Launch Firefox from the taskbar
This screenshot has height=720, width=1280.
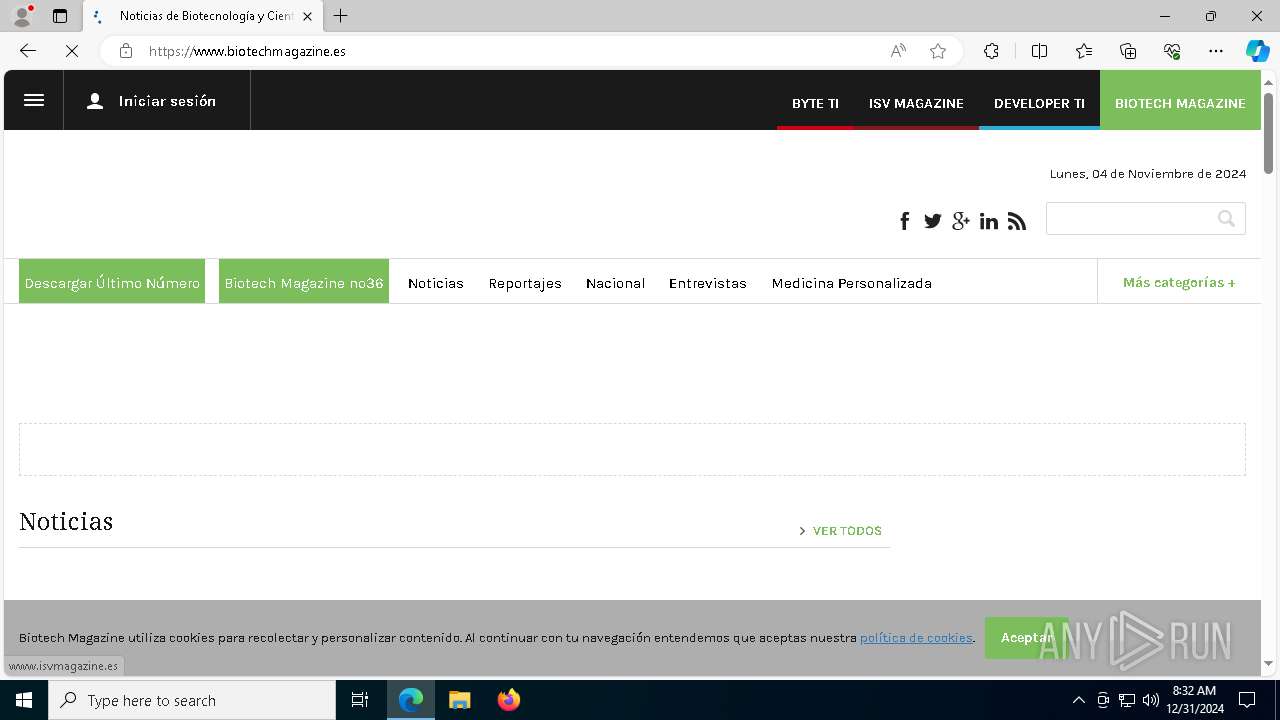tap(509, 700)
